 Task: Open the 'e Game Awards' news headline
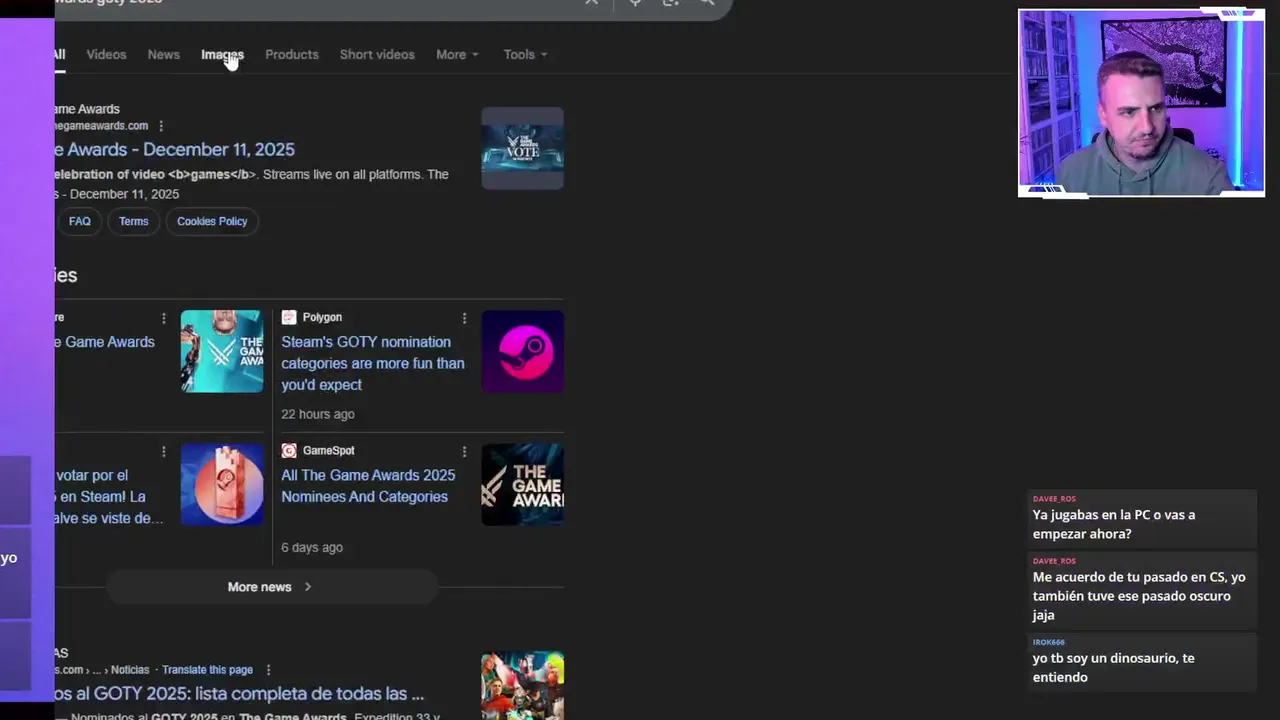tap(105, 342)
